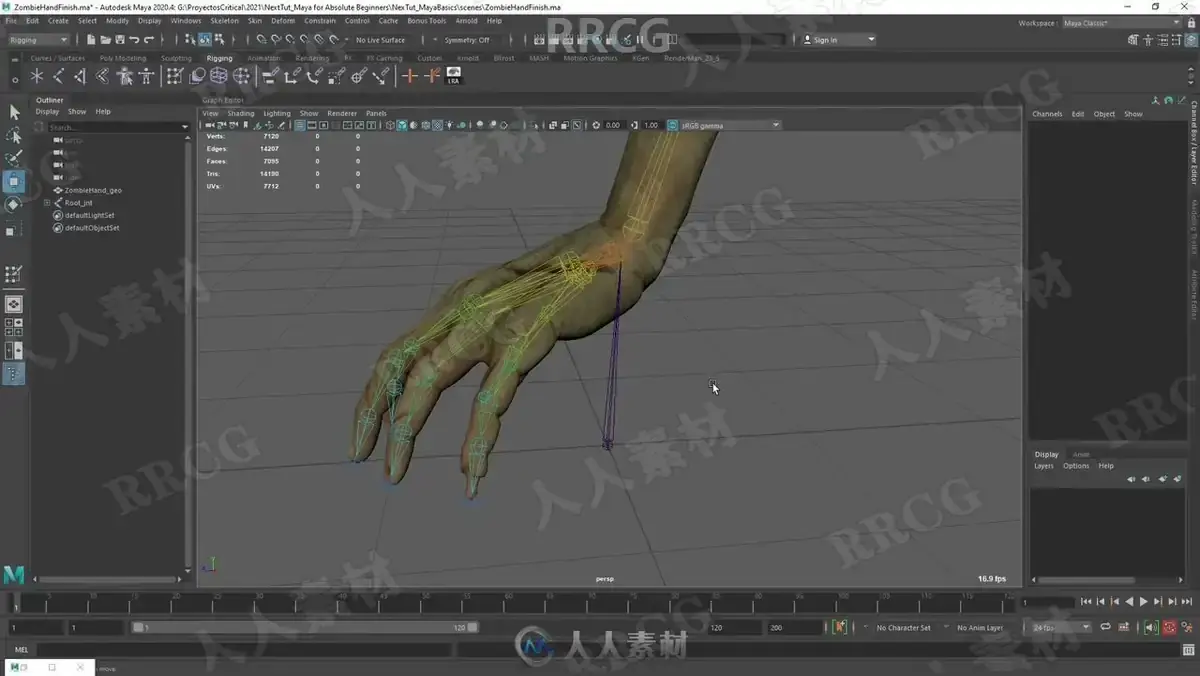
Task: Select ZombieHand_geo in the Outliner
Action: 93,190
